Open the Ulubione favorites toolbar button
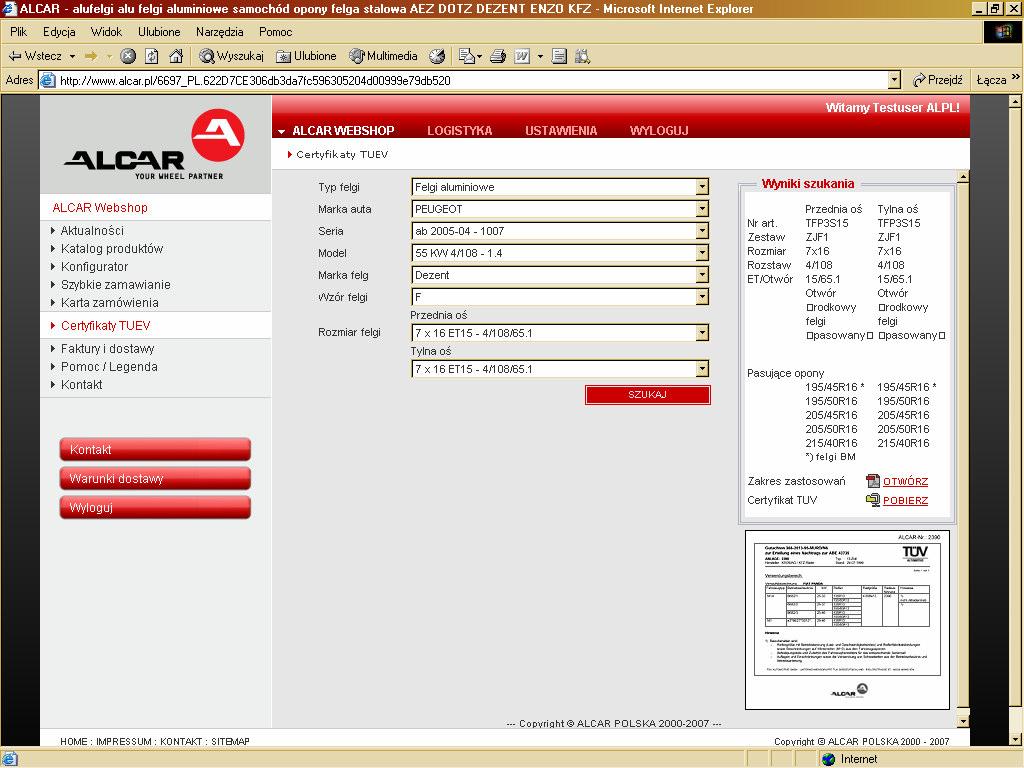Viewport: 1024px width, 768px height. (x=306, y=56)
